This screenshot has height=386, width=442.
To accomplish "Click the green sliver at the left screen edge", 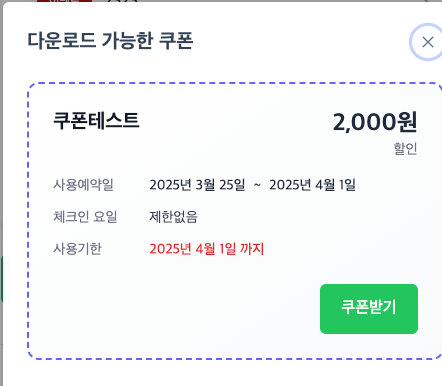I will (1, 279).
